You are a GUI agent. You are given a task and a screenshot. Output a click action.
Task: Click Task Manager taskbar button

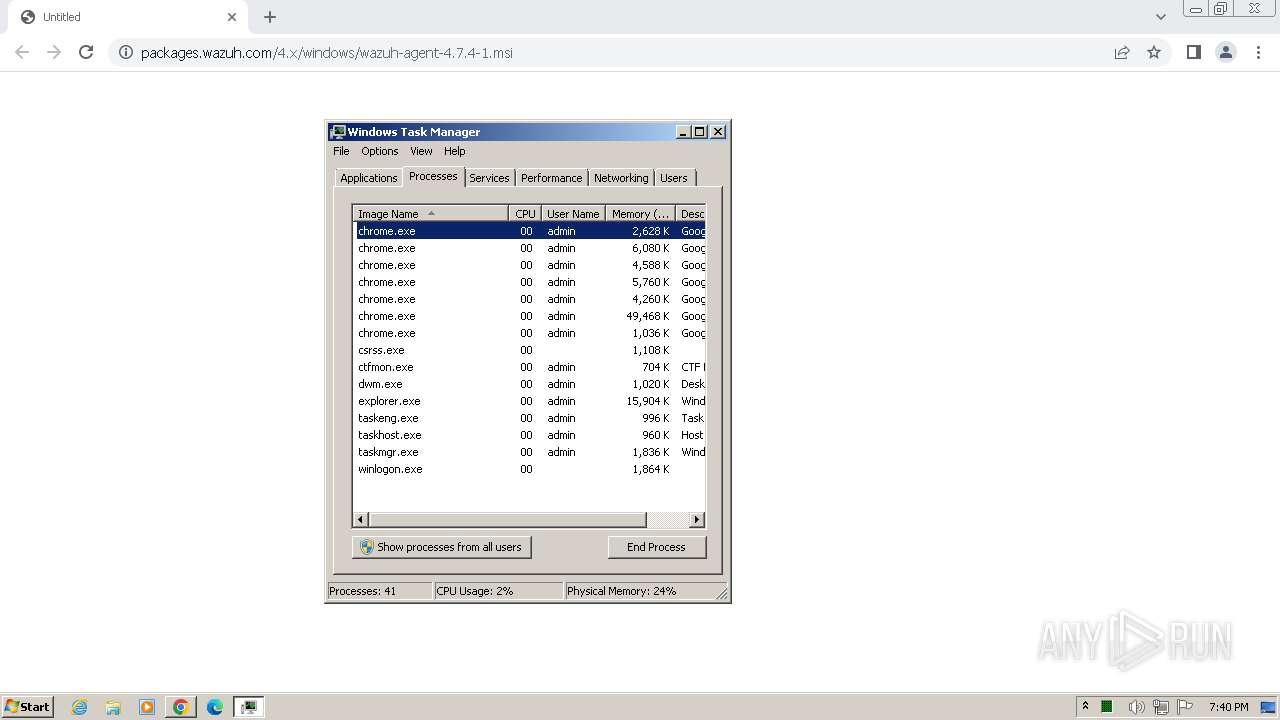(x=249, y=707)
